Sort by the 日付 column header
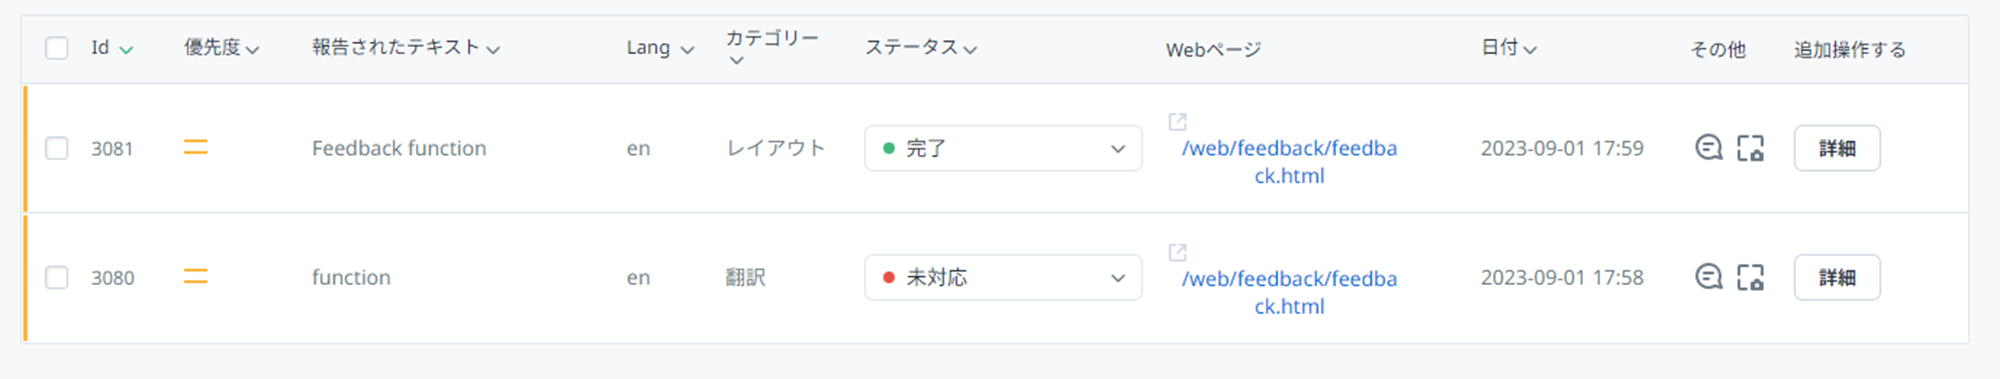The image size is (2000, 379). coord(1509,48)
